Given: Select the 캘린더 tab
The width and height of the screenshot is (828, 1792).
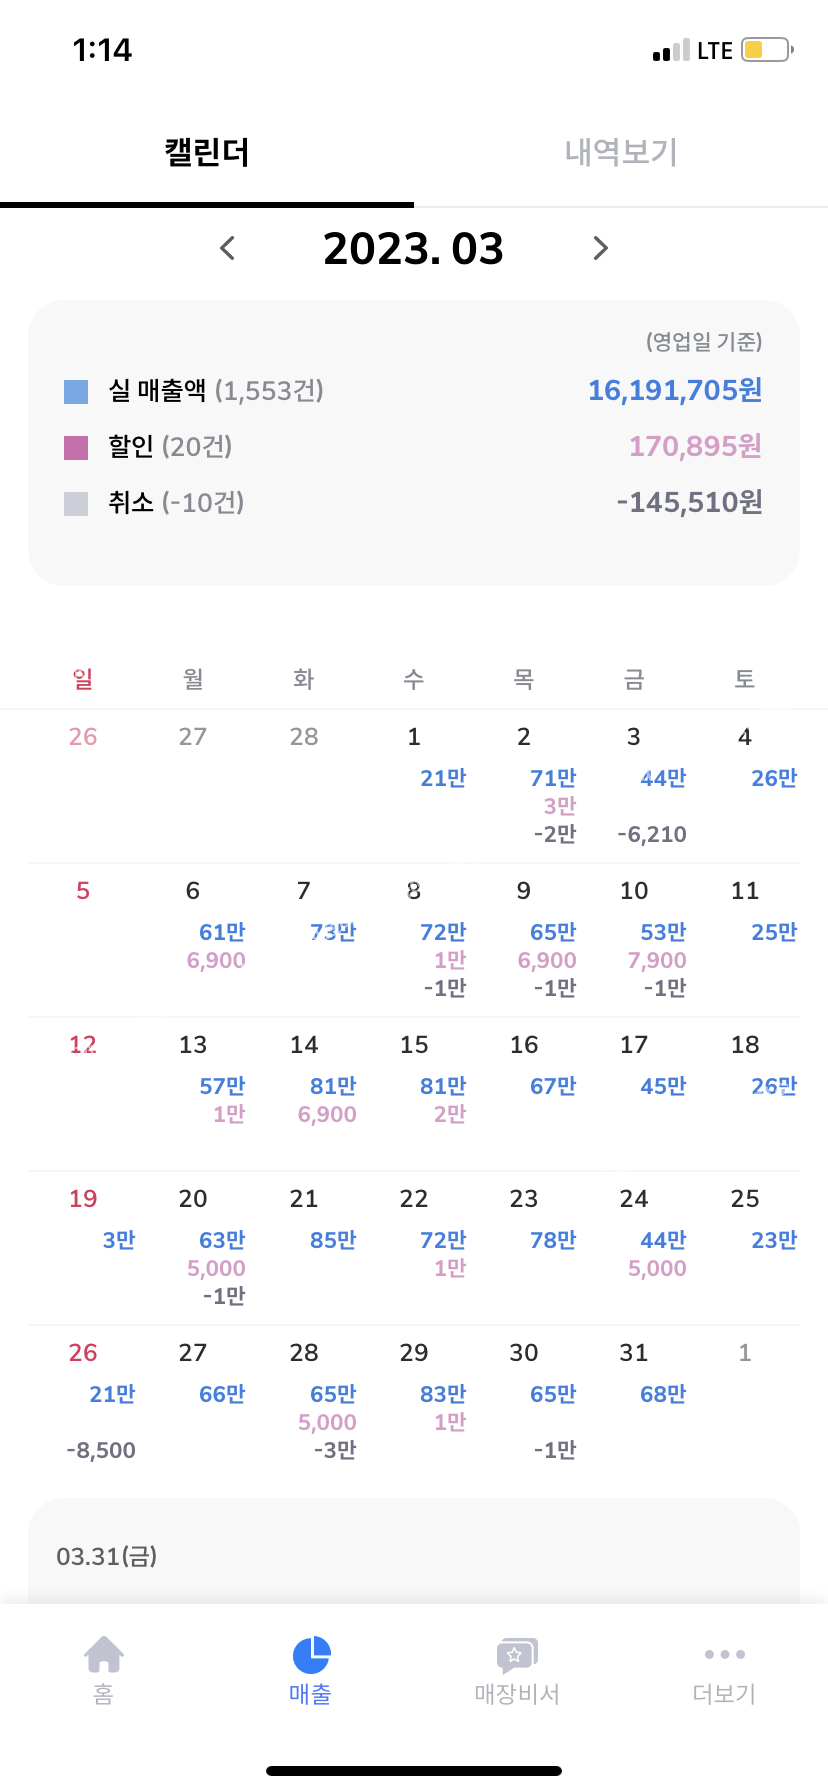Looking at the screenshot, I should pyautogui.click(x=207, y=152).
